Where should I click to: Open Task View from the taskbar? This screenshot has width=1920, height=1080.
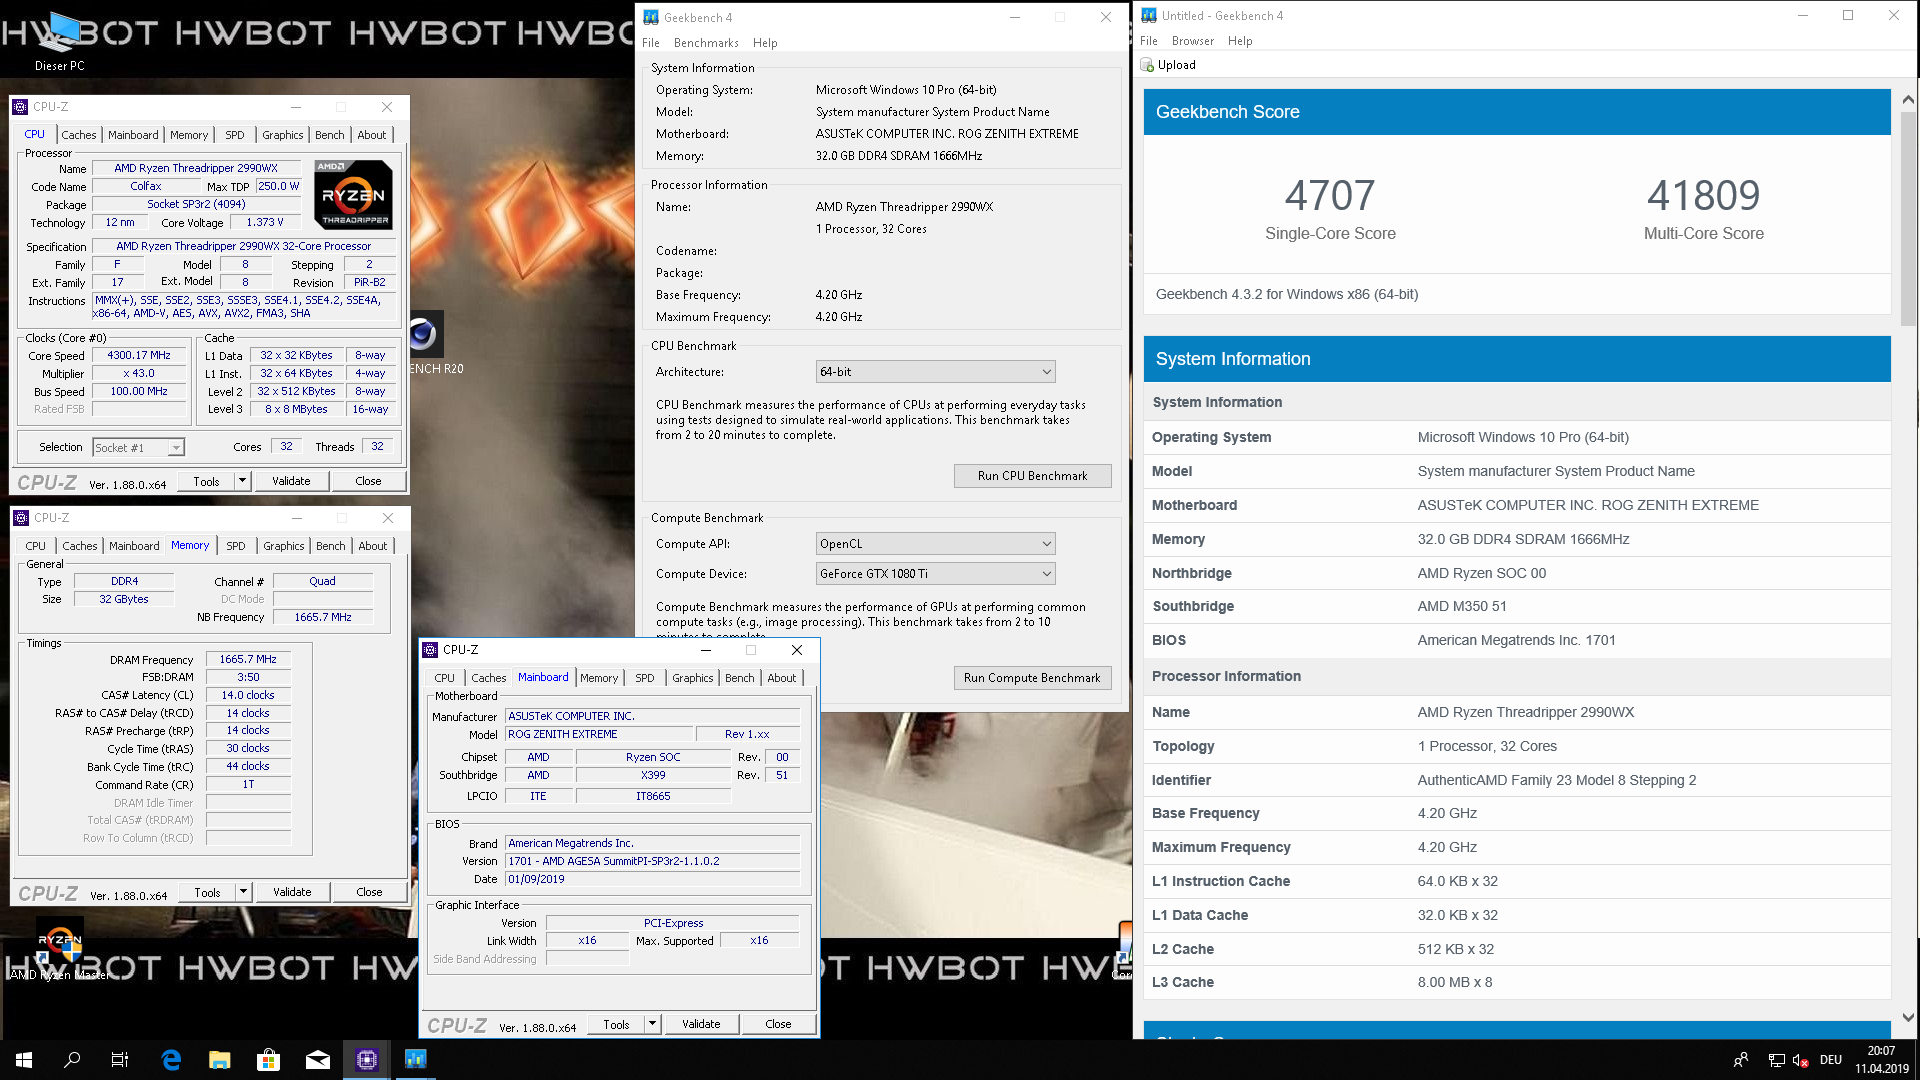pos(120,1059)
